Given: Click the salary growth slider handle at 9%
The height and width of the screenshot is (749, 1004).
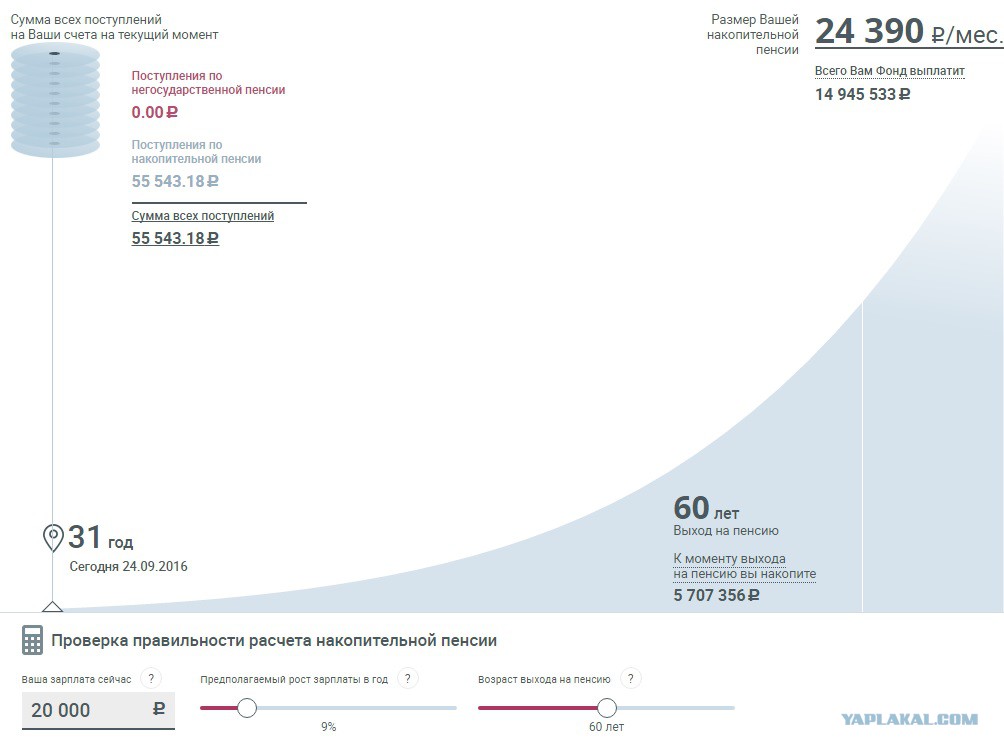Looking at the screenshot, I should click(x=247, y=708).
